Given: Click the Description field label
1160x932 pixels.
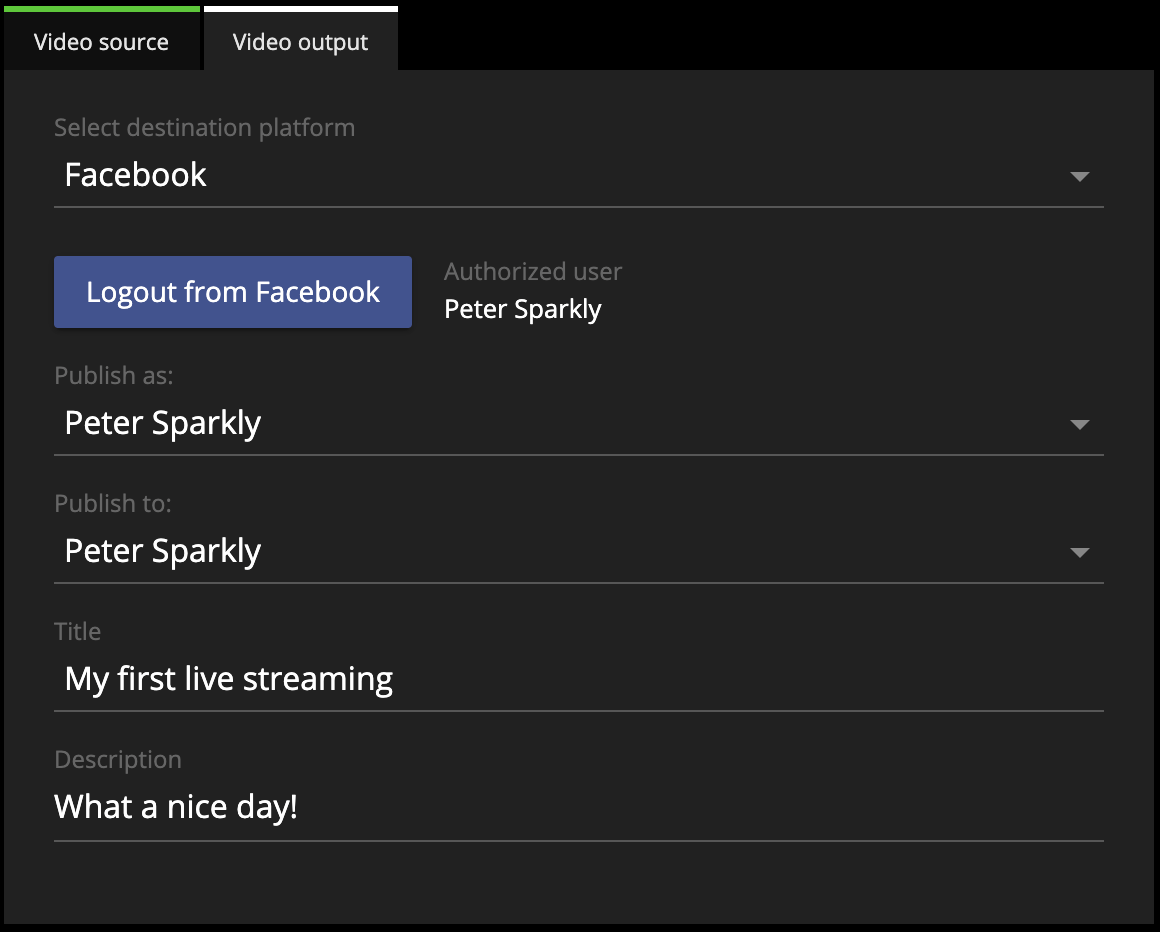Looking at the screenshot, I should coord(118,760).
